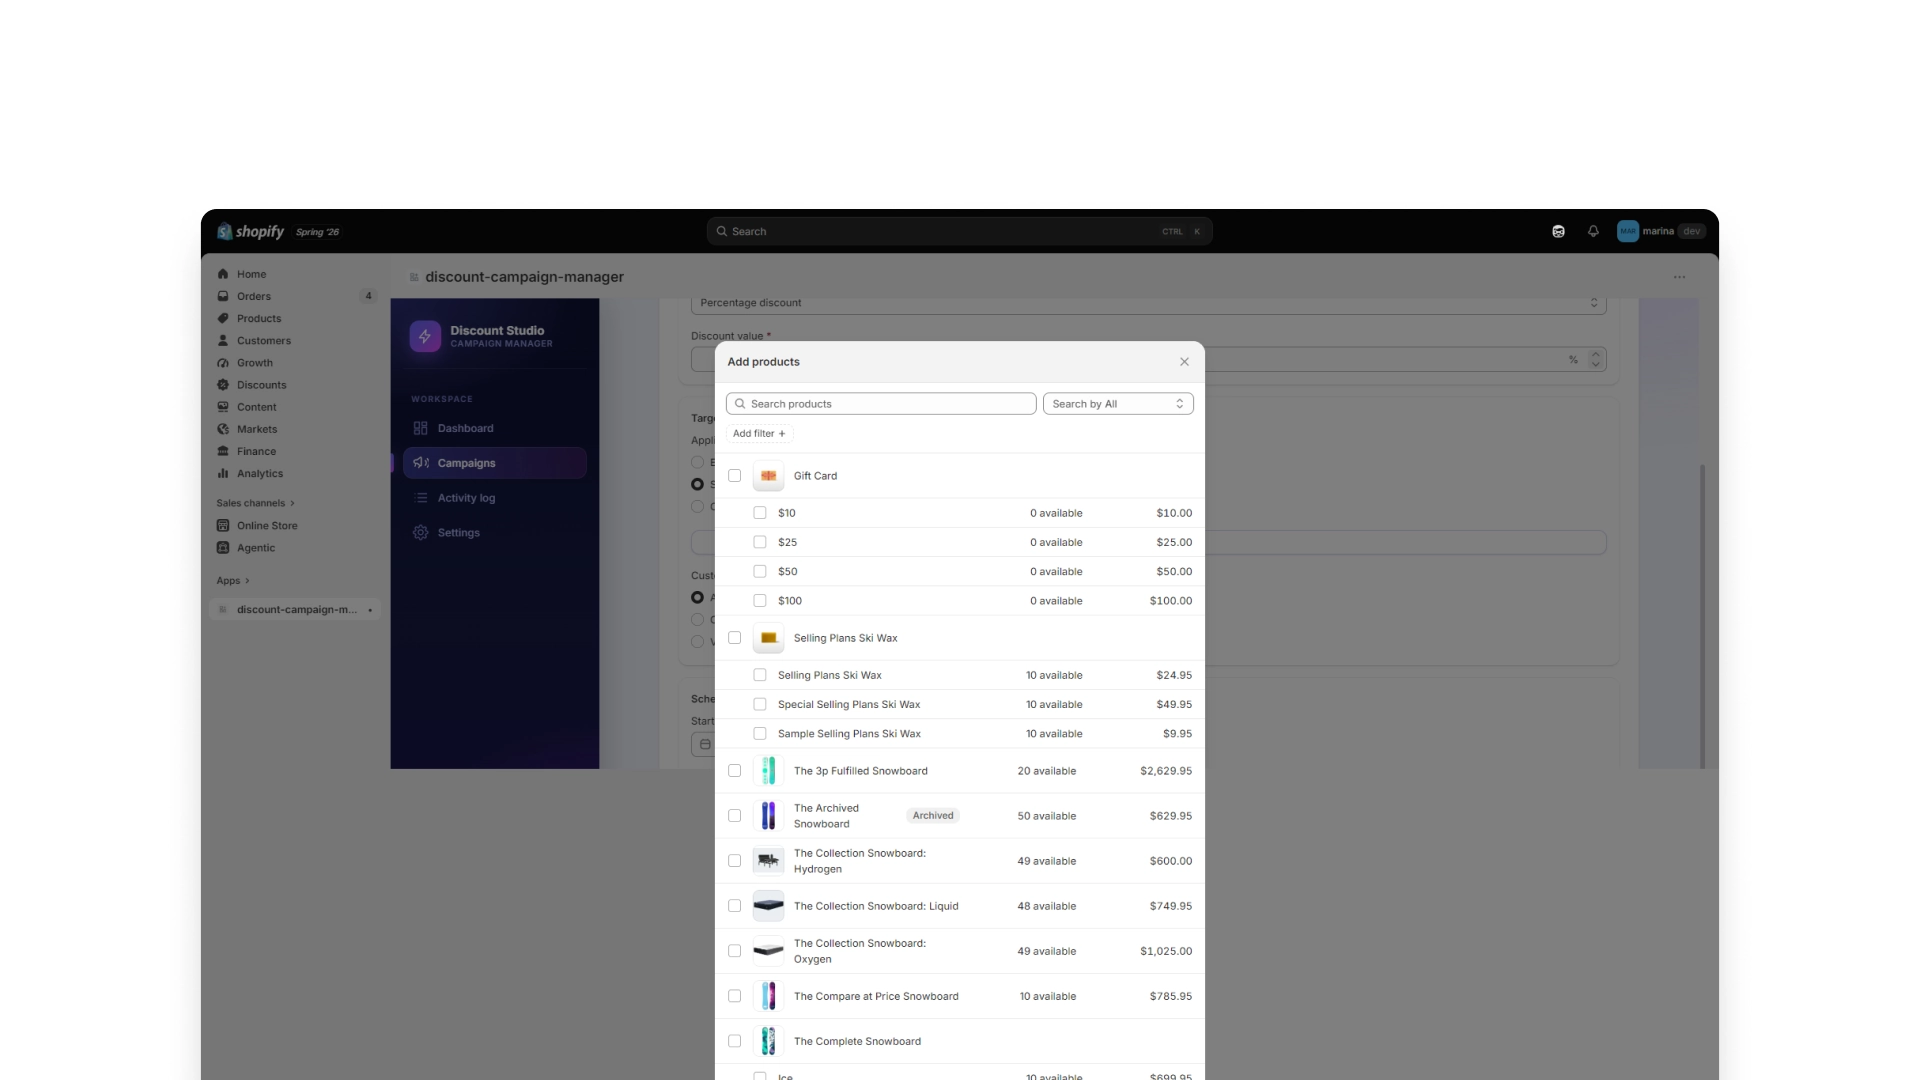Open the Percentage discount type dropdown

tap(1148, 303)
